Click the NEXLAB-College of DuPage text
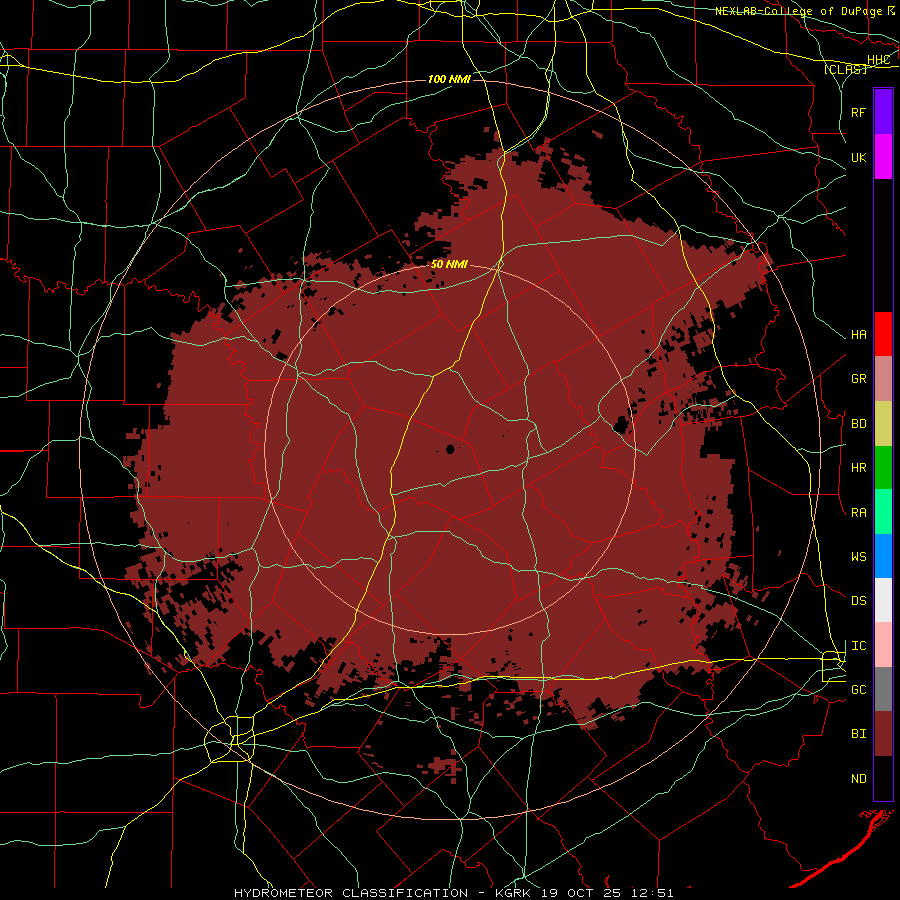 tap(798, 11)
